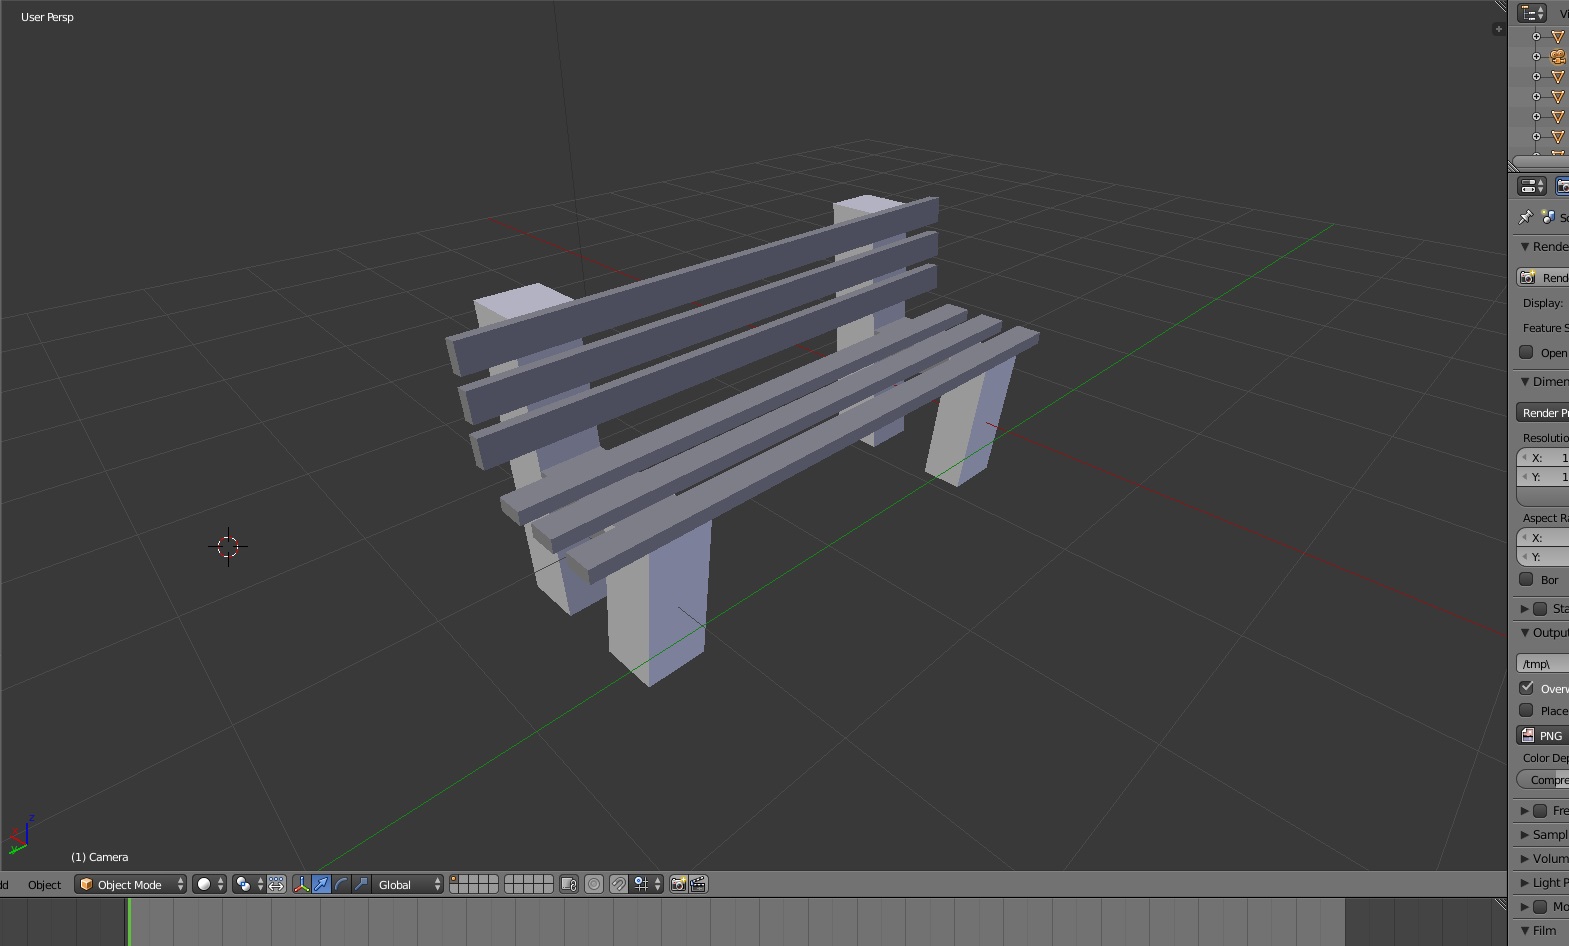Click the camera object icon in outliner
Screen dimensions: 1569x946
[1557, 57]
